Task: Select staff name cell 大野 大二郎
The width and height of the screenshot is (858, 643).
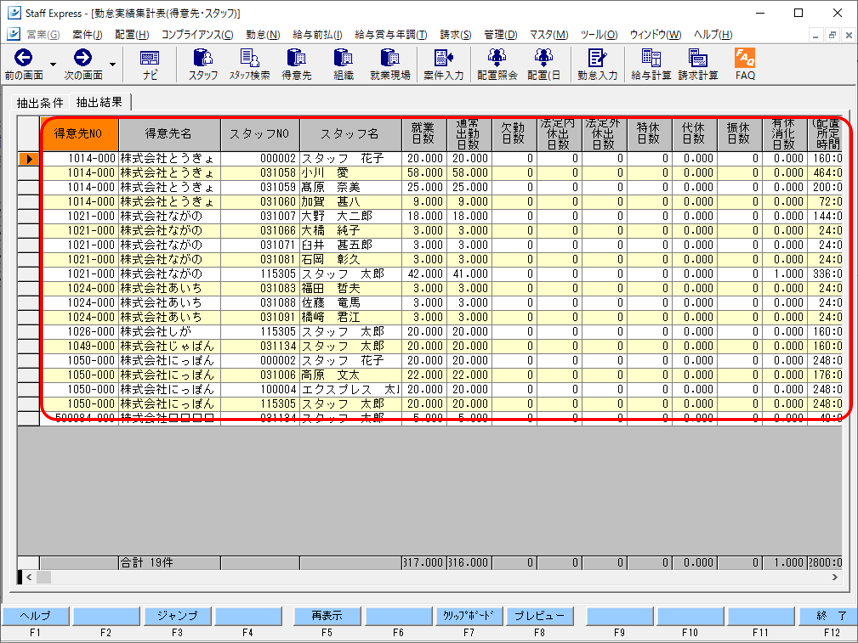Action: click(350, 216)
